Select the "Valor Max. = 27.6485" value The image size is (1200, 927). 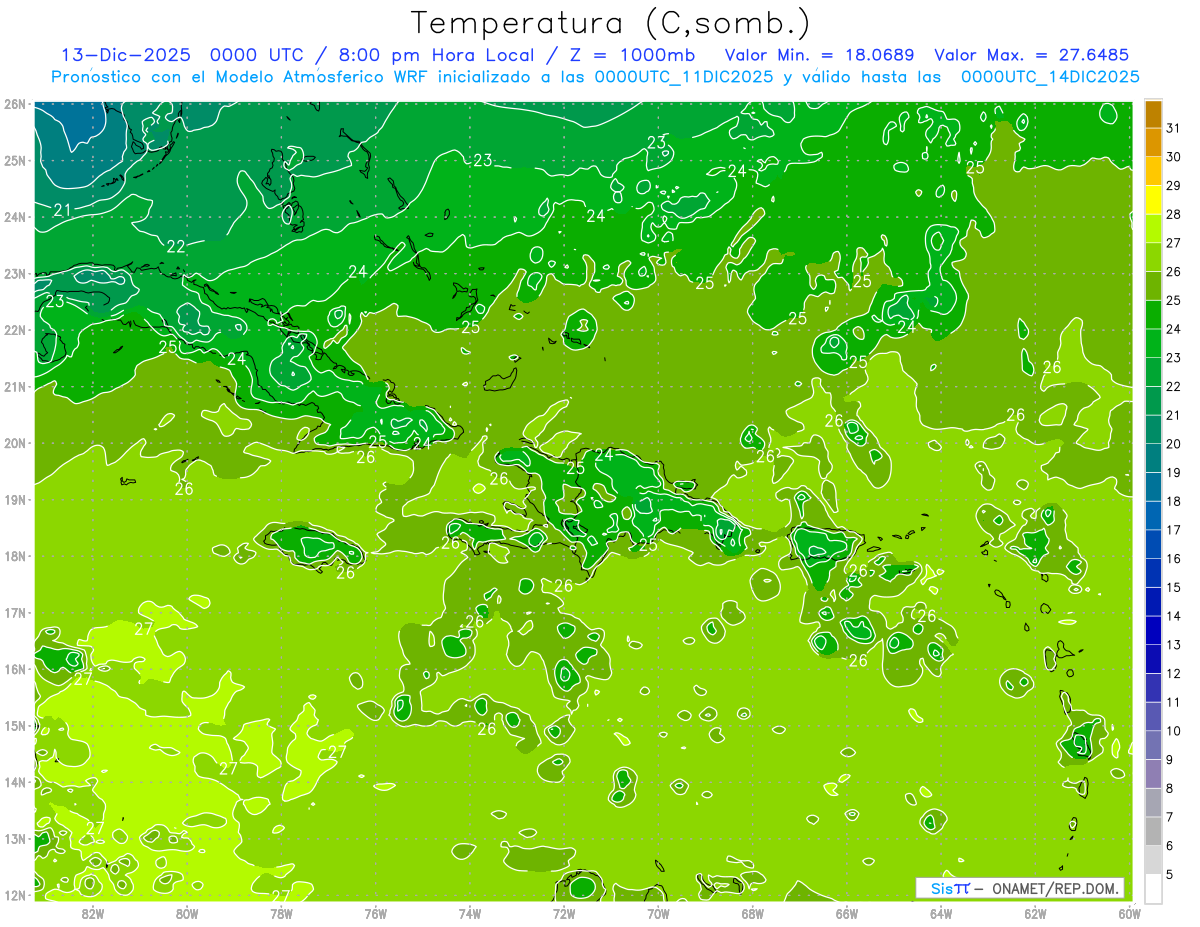tap(1031, 55)
